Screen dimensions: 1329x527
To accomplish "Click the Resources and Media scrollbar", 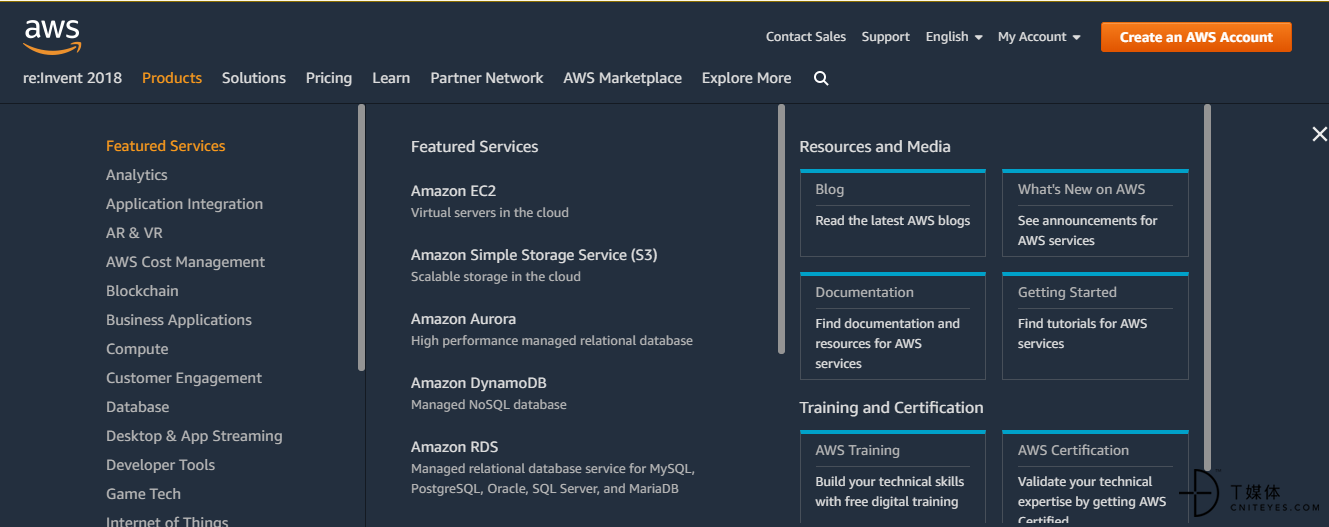I will coord(1207,287).
